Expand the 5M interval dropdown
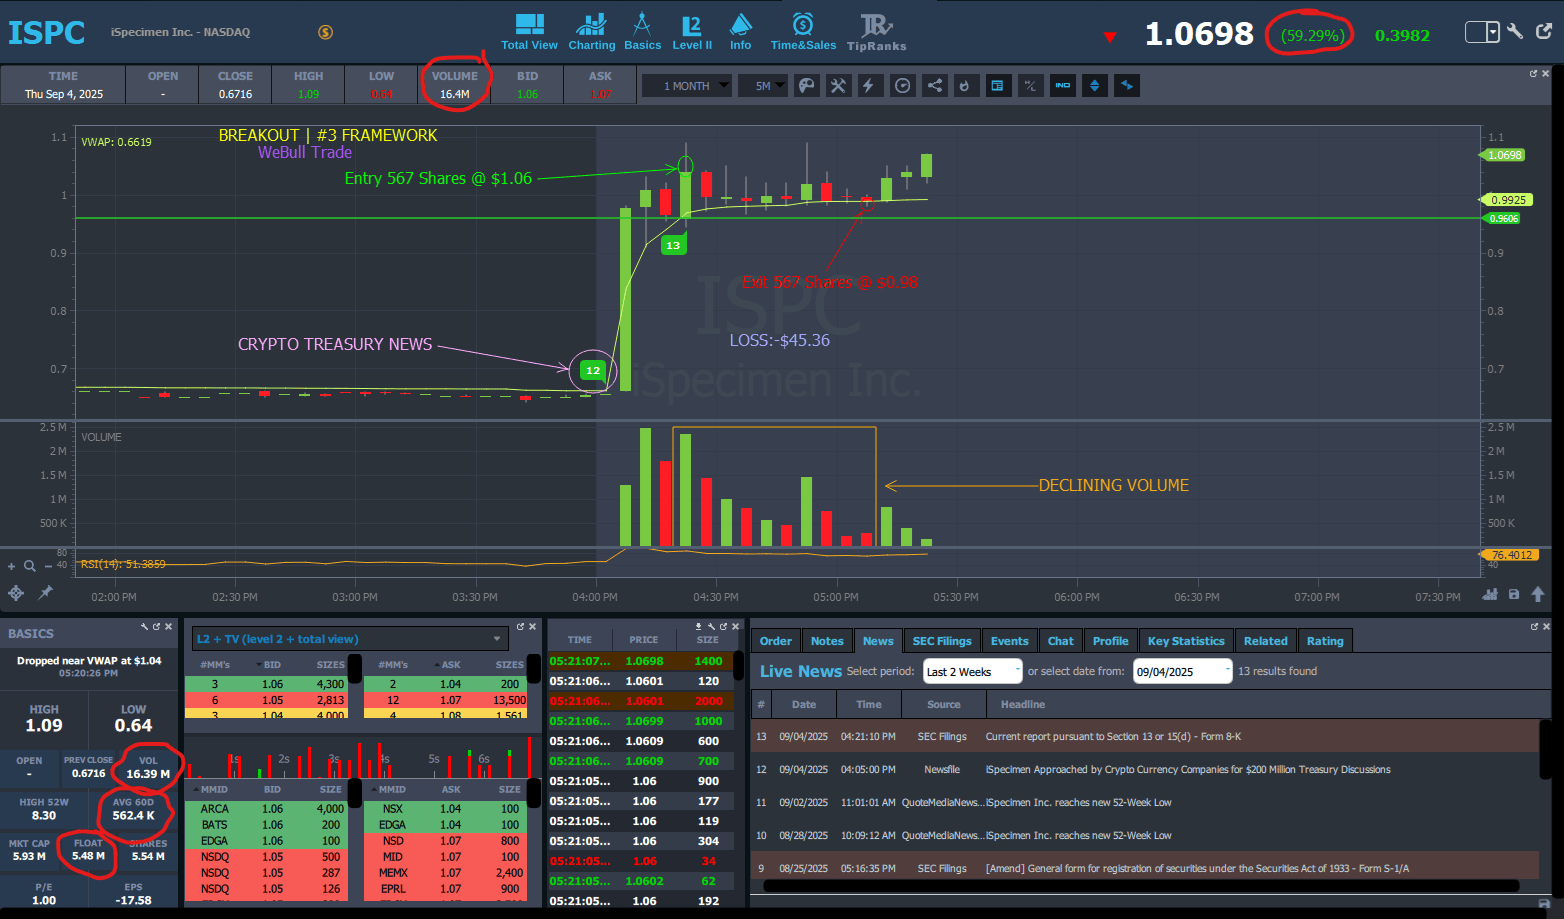 (764, 86)
